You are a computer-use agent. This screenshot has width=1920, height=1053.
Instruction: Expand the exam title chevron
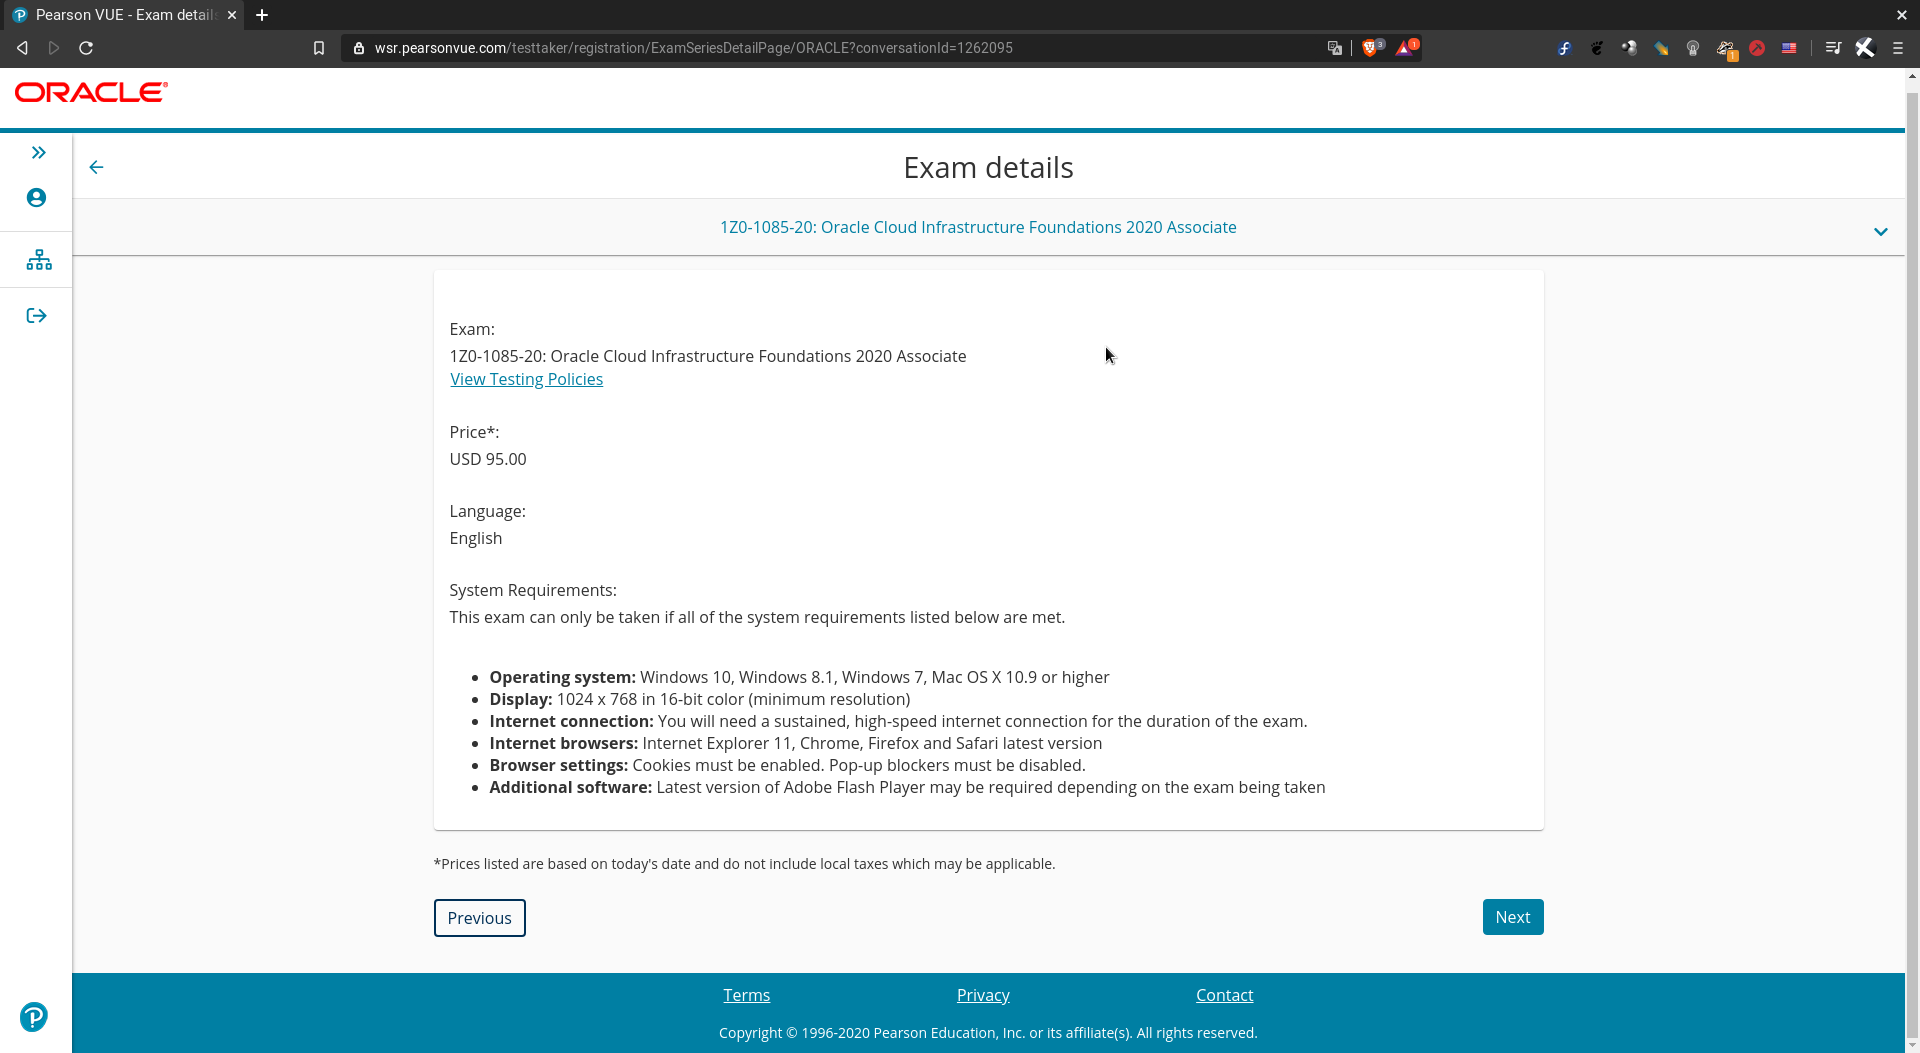point(1881,231)
